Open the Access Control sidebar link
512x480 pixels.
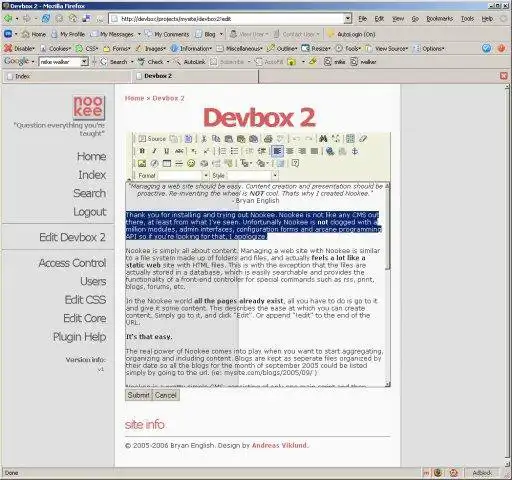tap(72, 263)
